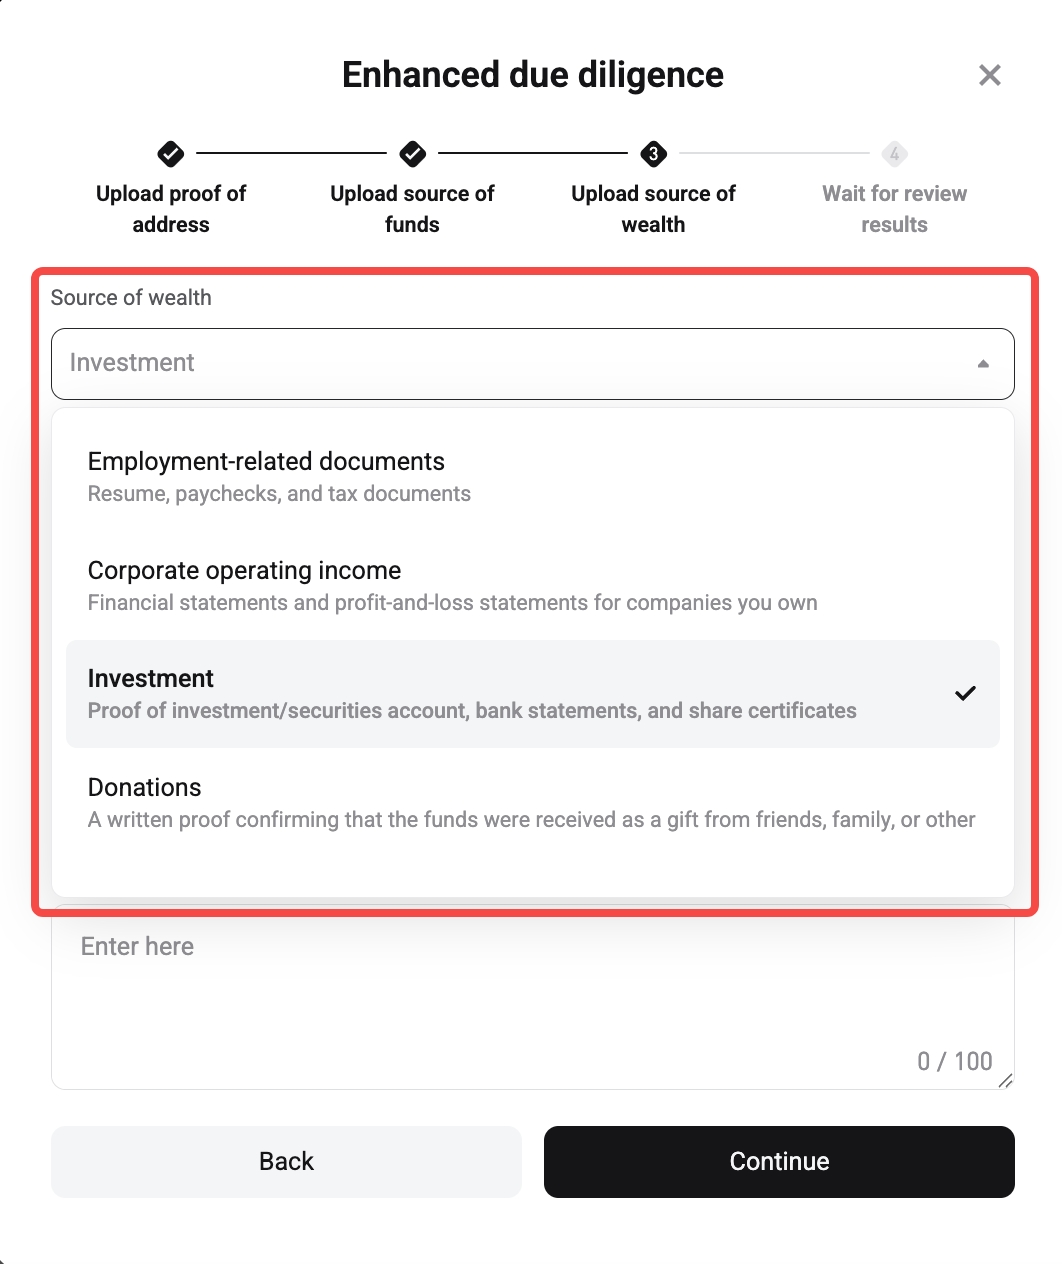1062x1264 pixels.
Task: Click the X icon to dismiss the dialog
Action: [989, 75]
